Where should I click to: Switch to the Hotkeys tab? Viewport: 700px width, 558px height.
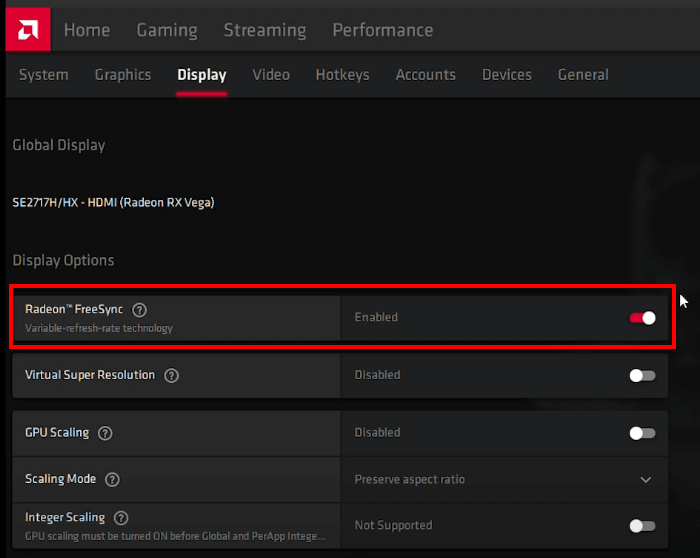tap(342, 75)
